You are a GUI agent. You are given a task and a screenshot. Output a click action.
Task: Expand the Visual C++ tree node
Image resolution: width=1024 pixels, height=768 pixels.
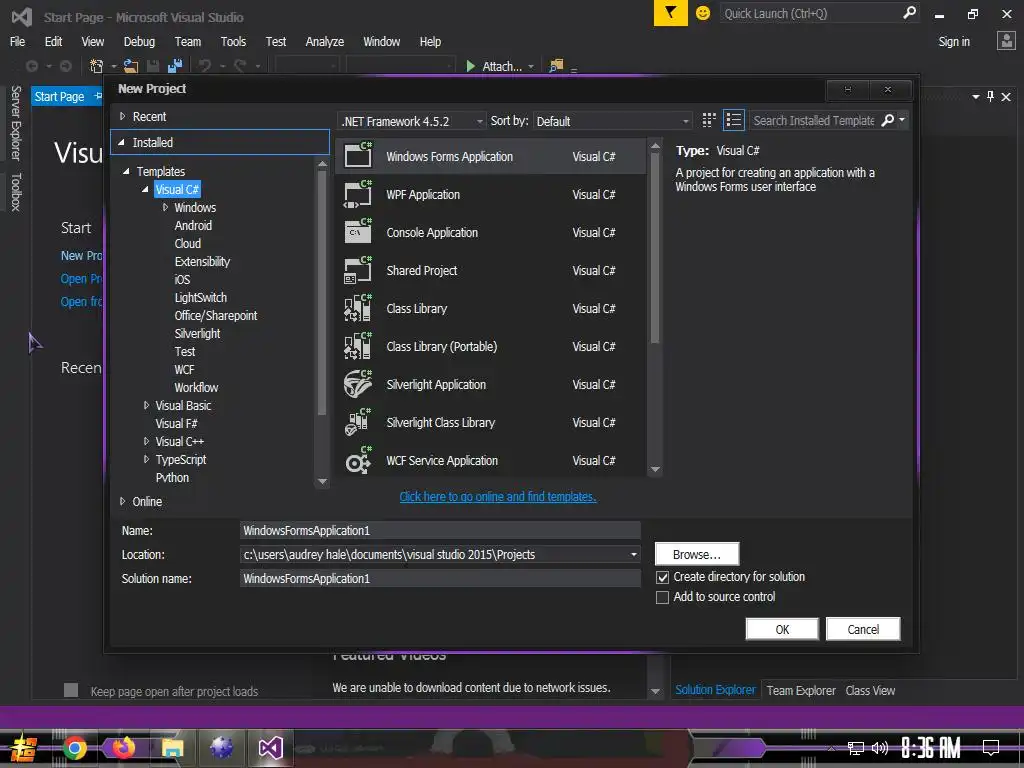(x=146, y=441)
